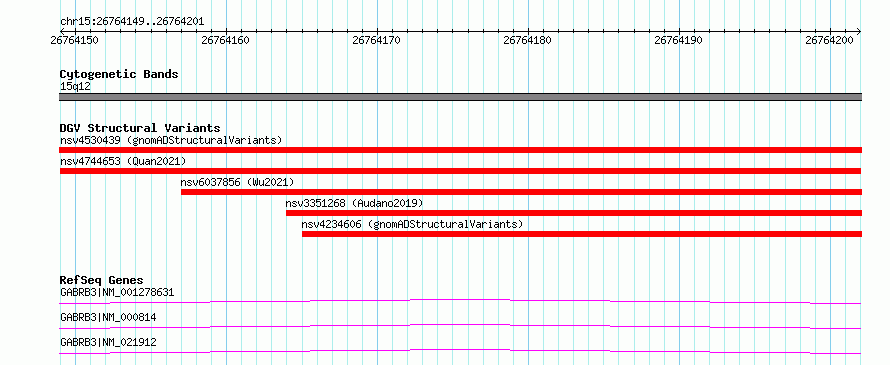
Task: Select the magenta line of GABRB3|NM_000814
Action: 460,326
